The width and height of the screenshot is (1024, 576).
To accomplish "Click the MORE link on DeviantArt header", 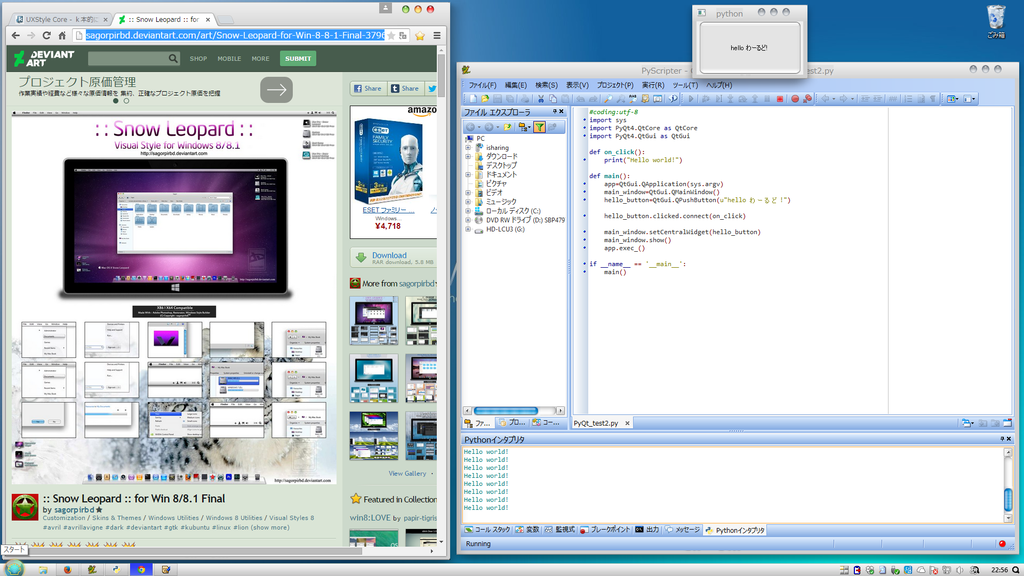I will (x=261, y=59).
